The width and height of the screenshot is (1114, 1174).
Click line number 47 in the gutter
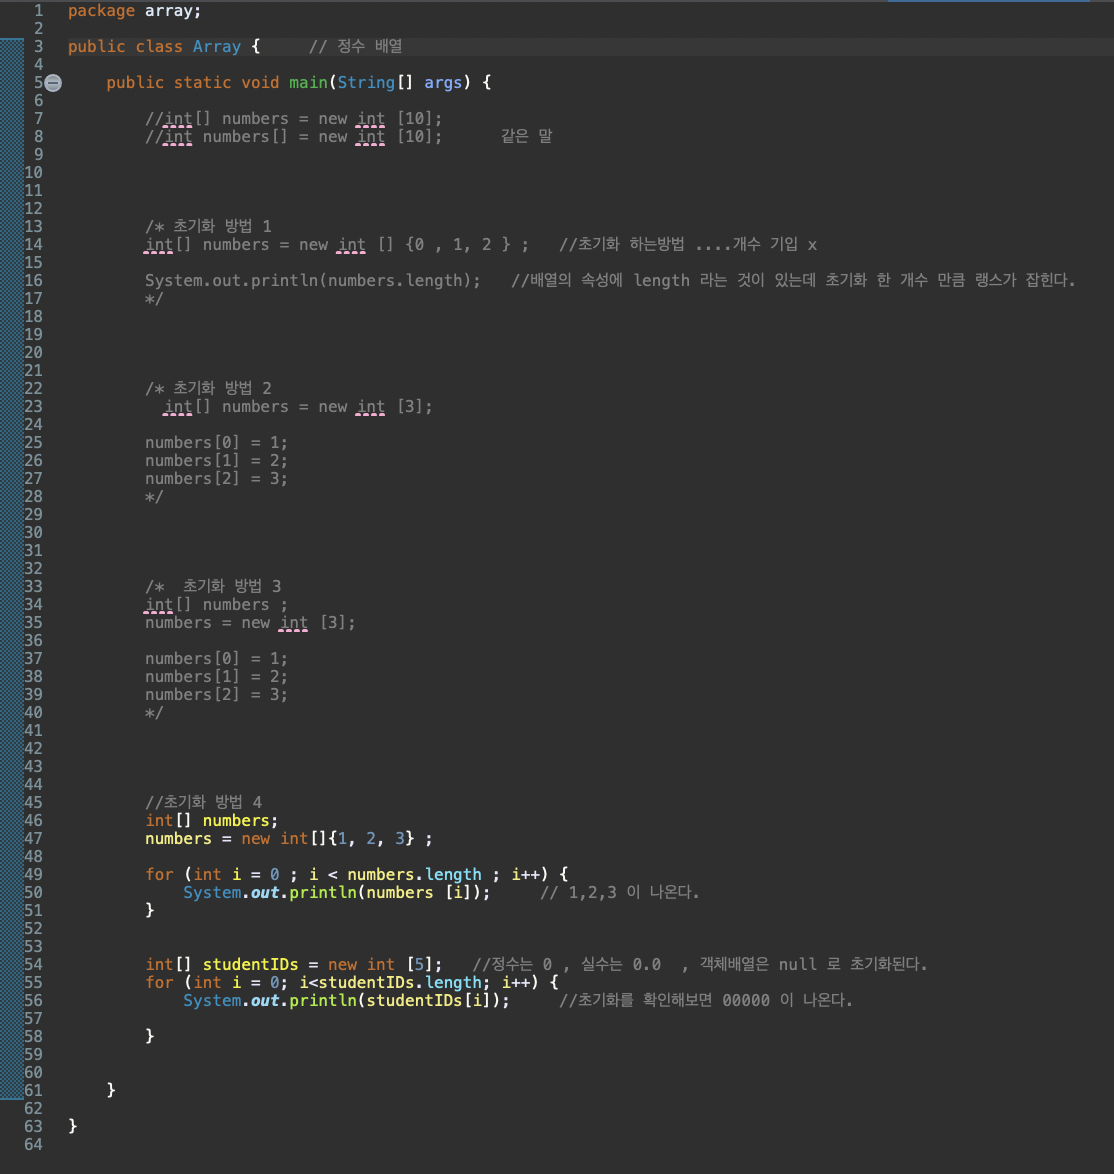point(34,839)
